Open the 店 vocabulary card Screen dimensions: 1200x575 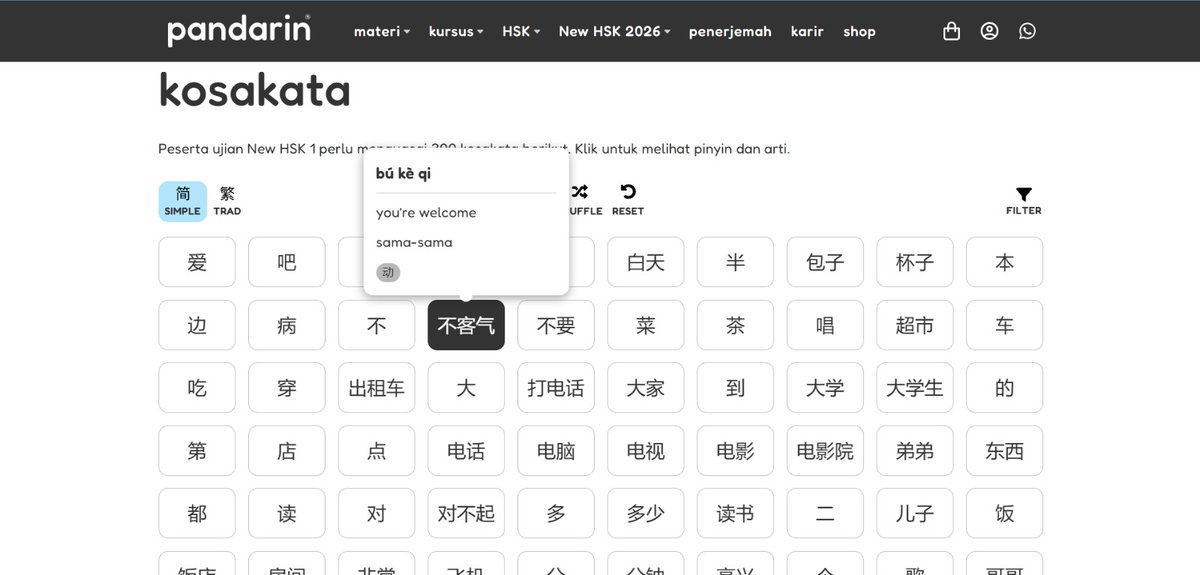point(287,451)
